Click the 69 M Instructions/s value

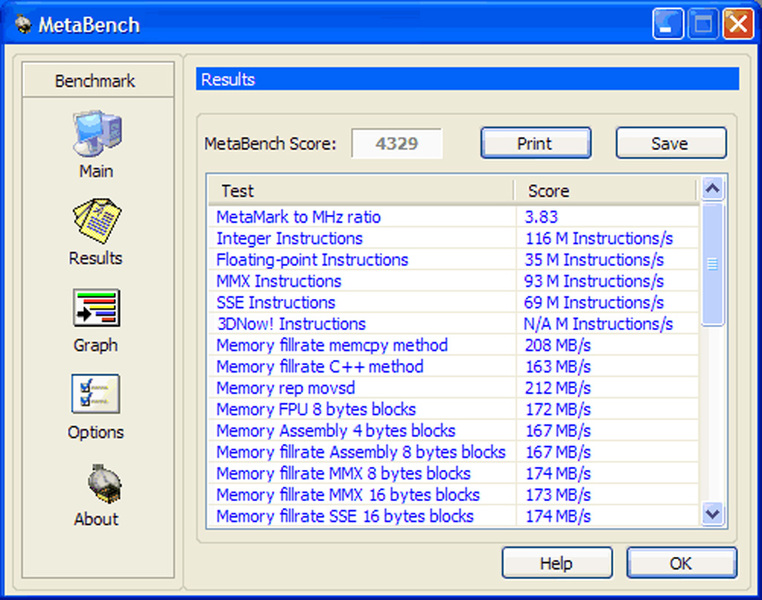click(x=594, y=302)
